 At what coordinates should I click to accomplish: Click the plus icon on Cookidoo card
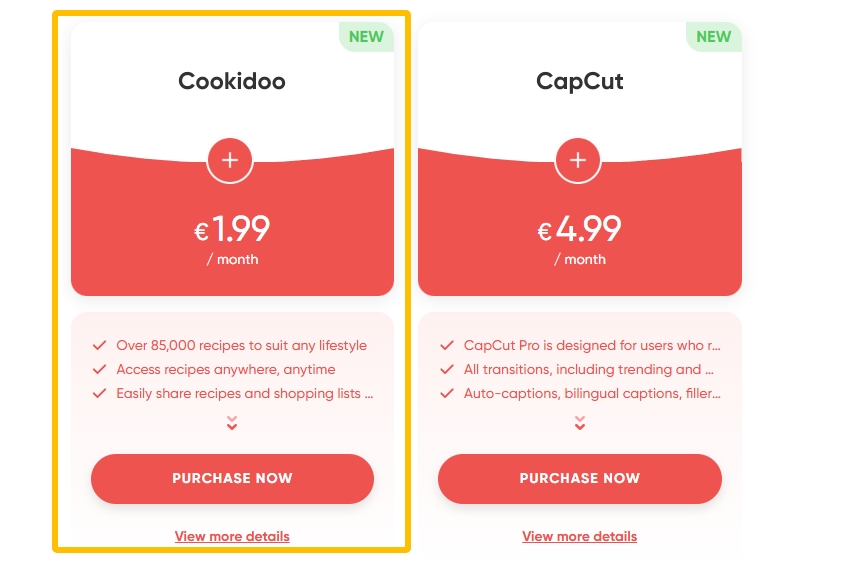pyautogui.click(x=230, y=160)
